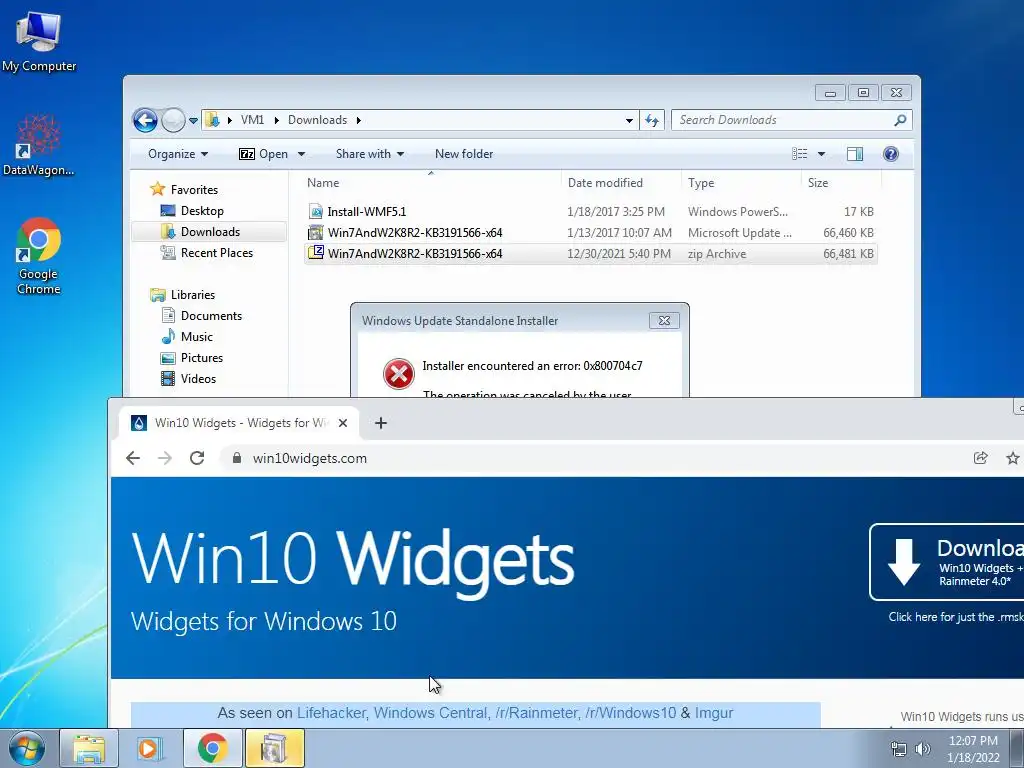
Task: Open Explorer Help icon
Action: click(x=891, y=154)
